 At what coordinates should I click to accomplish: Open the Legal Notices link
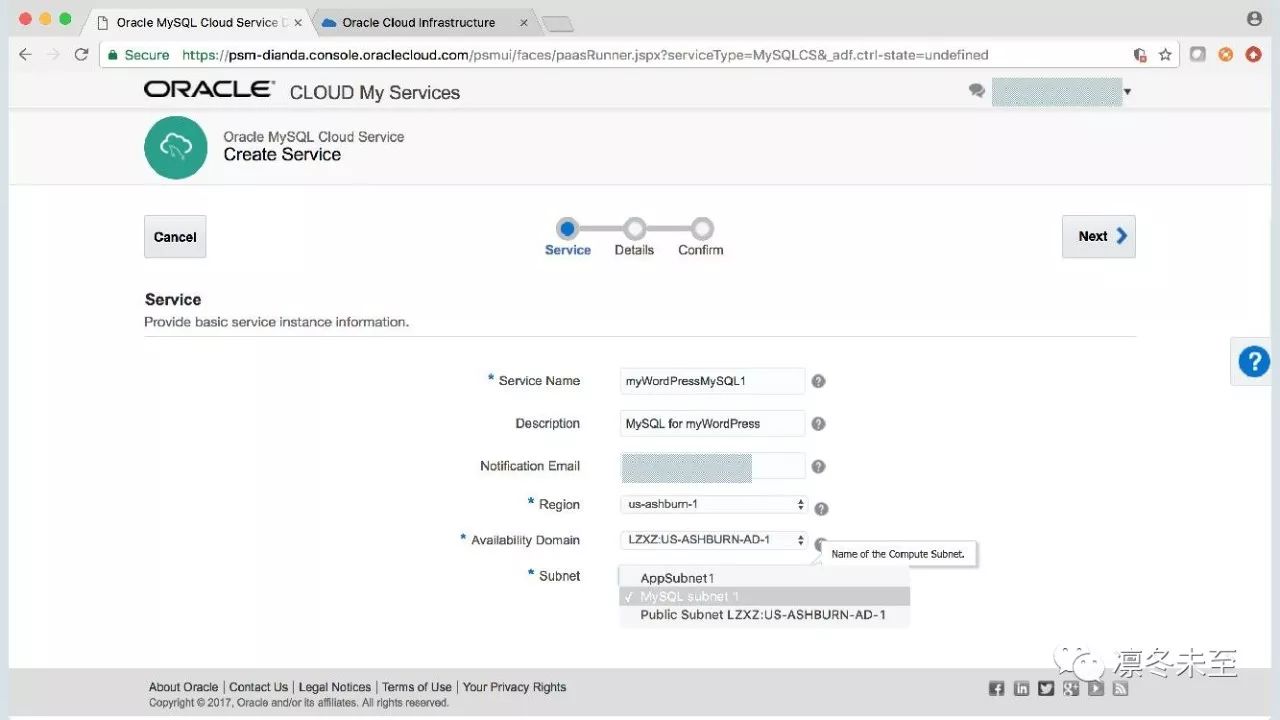(335, 687)
